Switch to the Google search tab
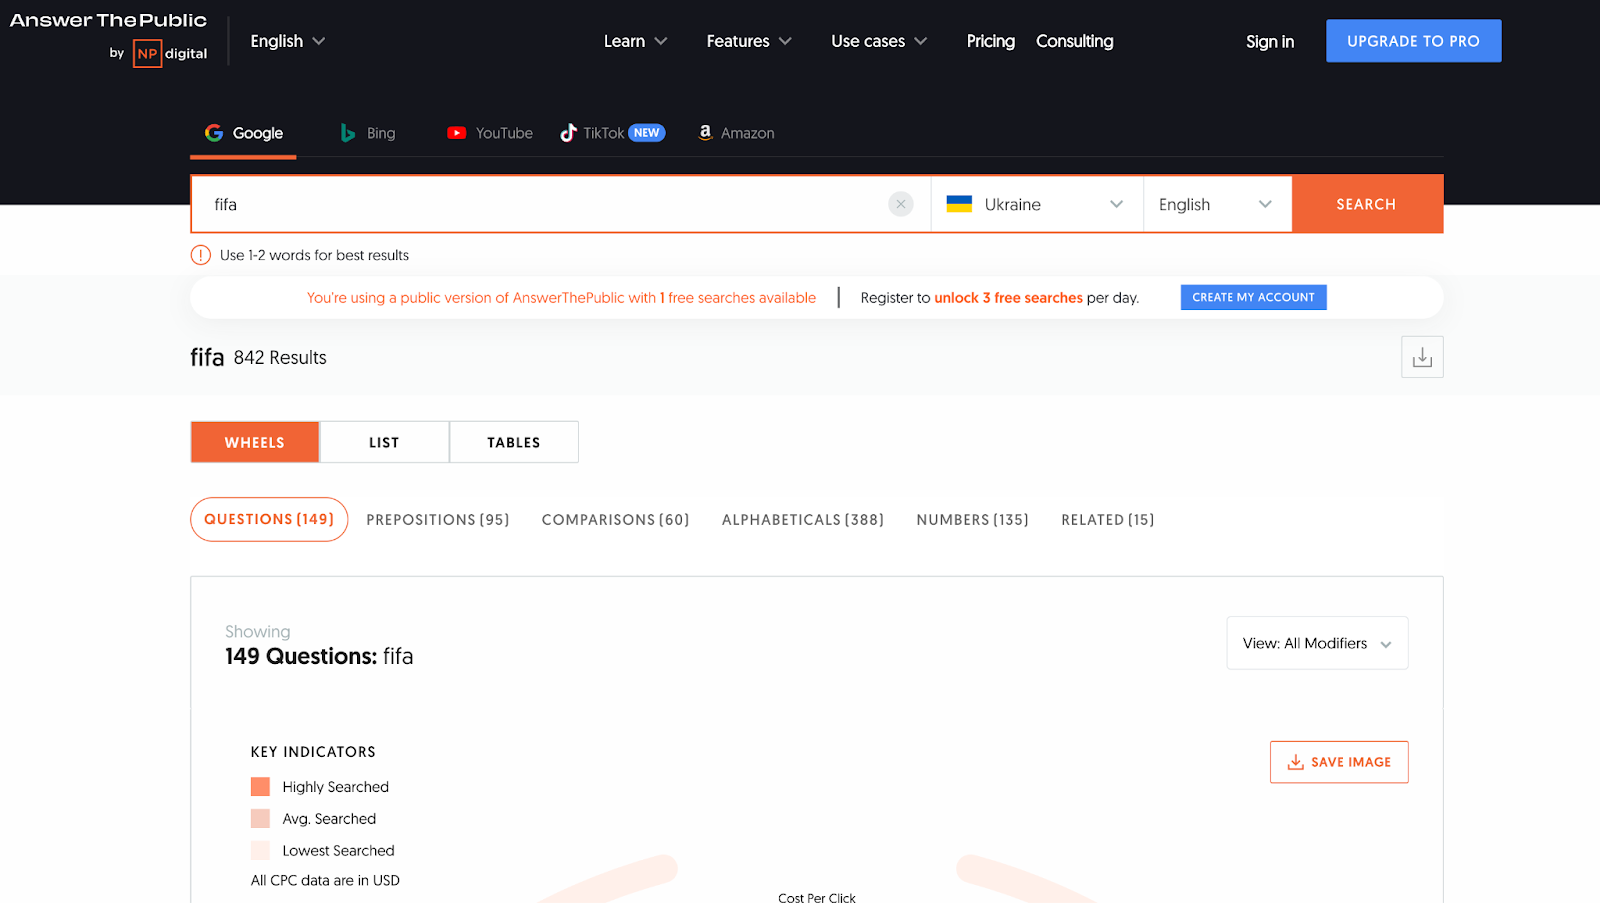This screenshot has height=903, width=1600. click(x=243, y=133)
